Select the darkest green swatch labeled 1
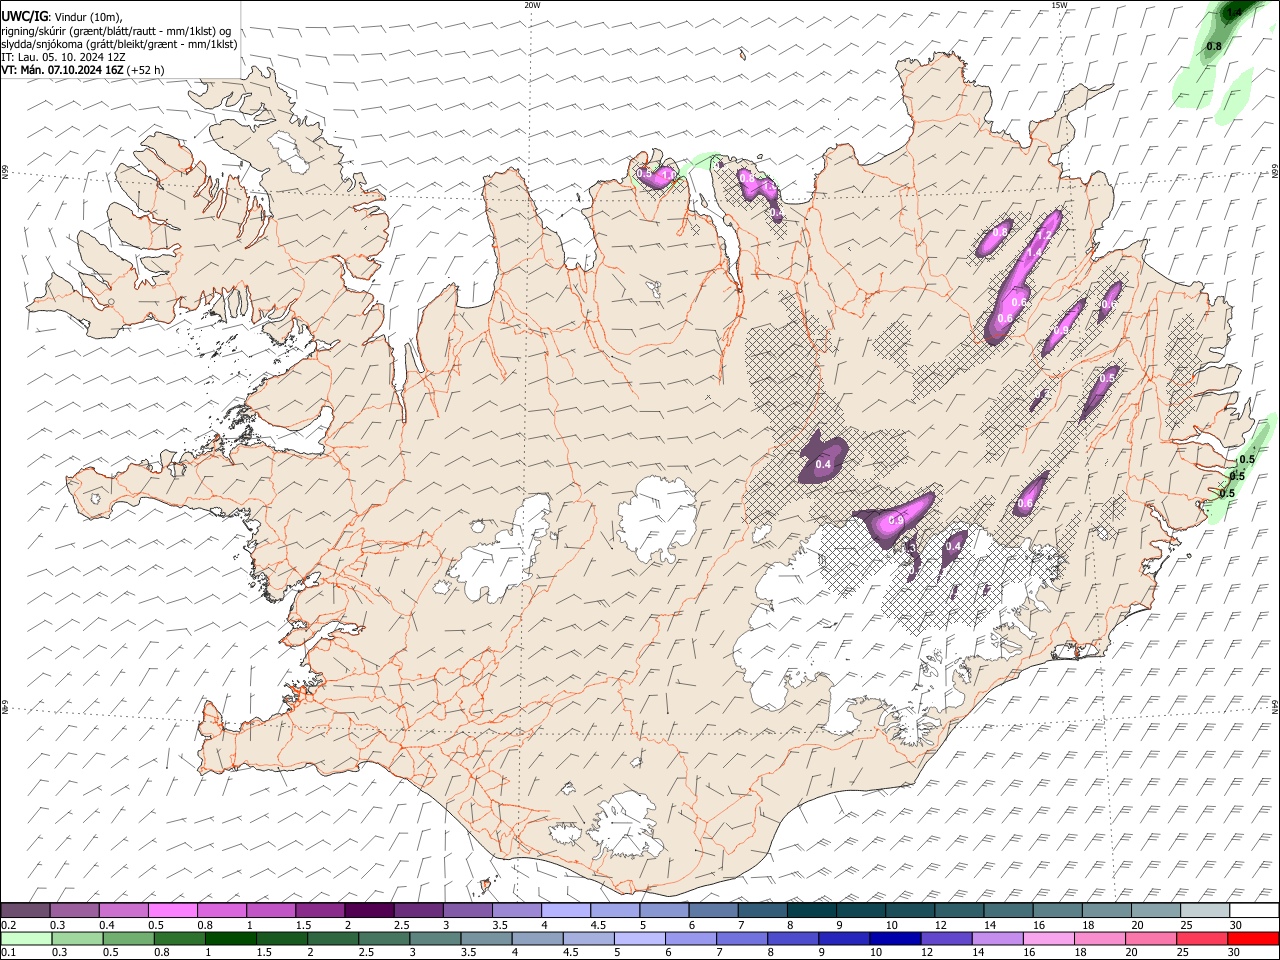The height and width of the screenshot is (960, 1280). tap(230, 938)
